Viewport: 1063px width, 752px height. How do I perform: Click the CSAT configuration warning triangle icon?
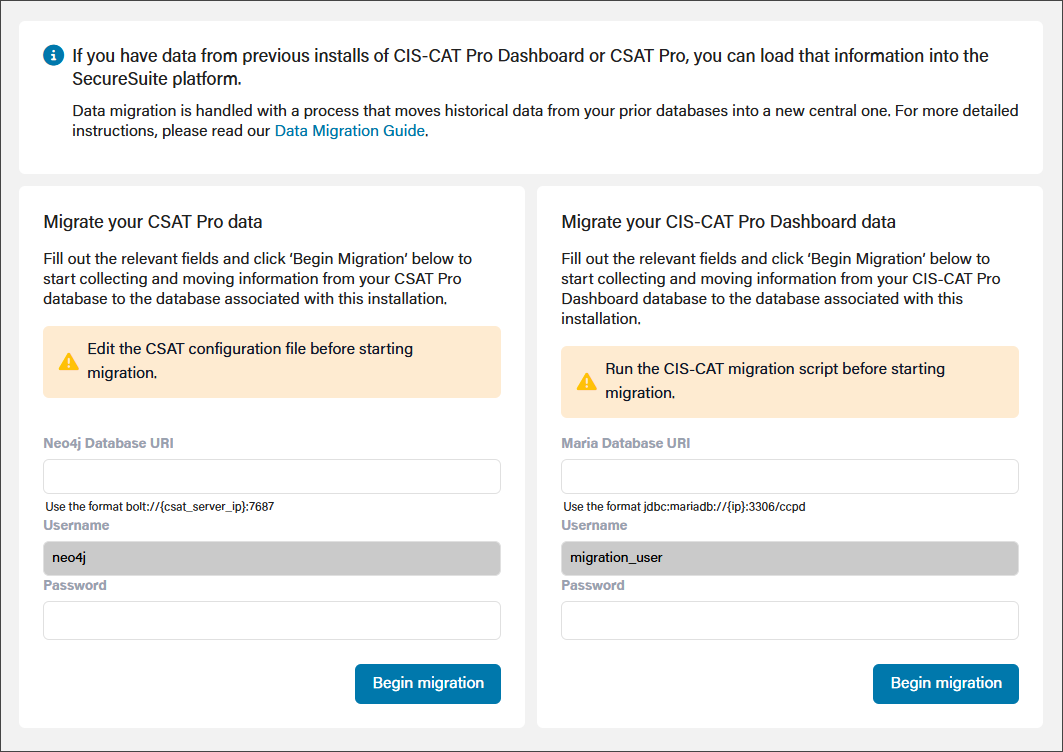68,361
